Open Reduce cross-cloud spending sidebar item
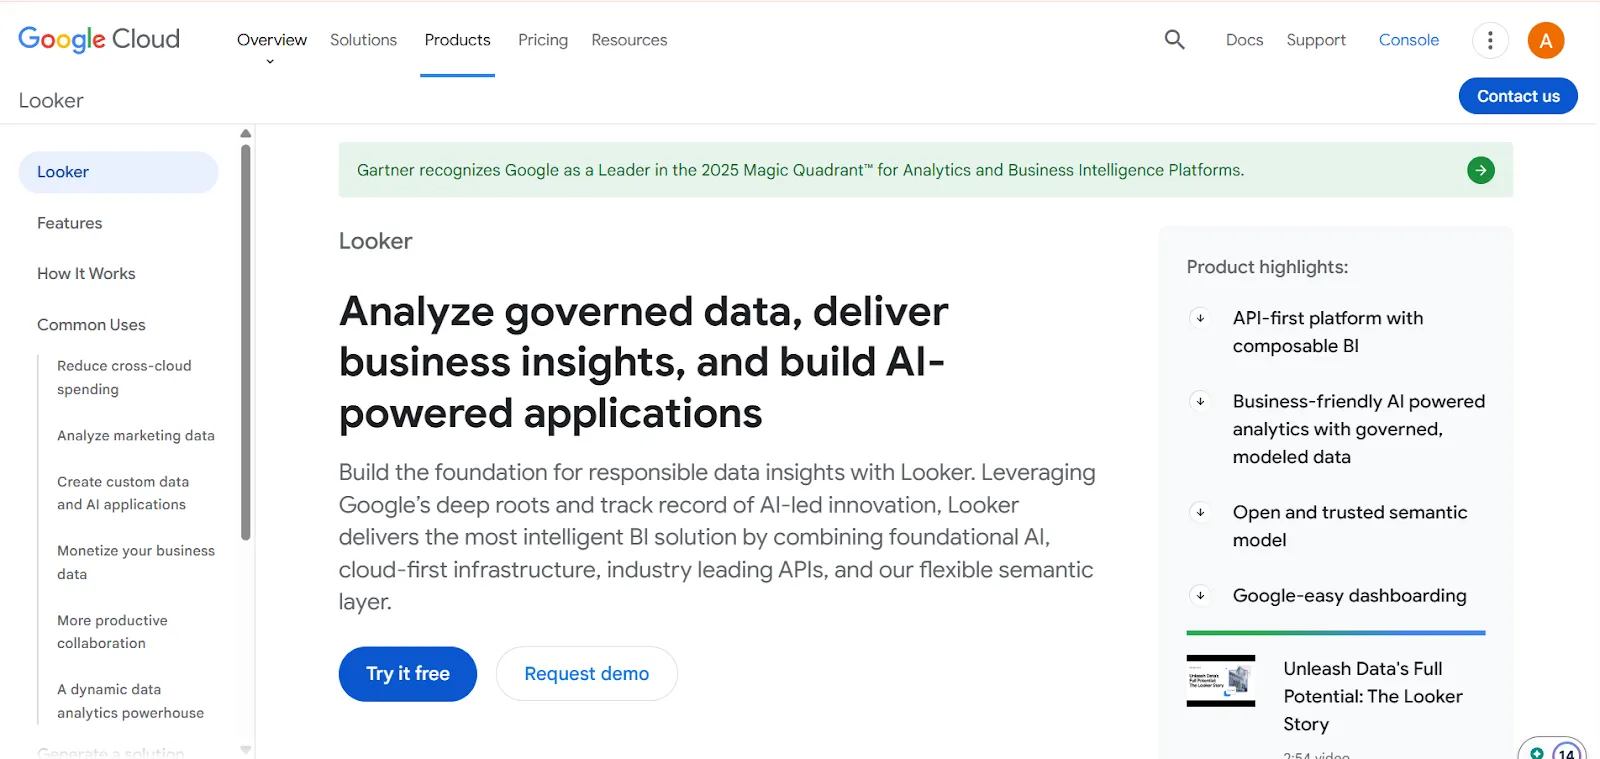1600x759 pixels. pyautogui.click(x=124, y=378)
